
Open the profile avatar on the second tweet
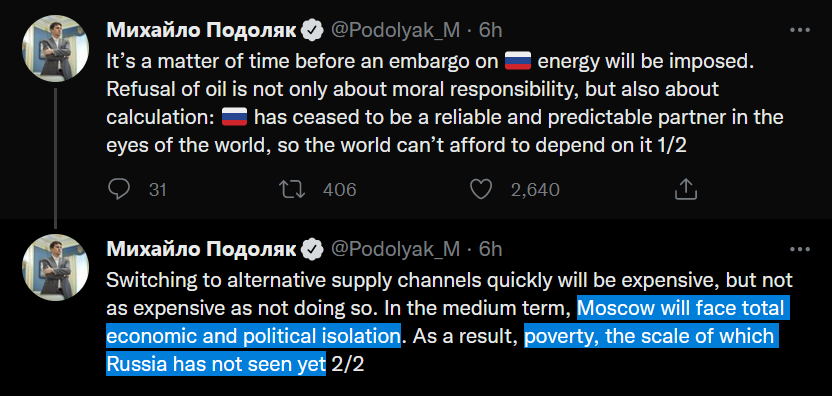55,266
